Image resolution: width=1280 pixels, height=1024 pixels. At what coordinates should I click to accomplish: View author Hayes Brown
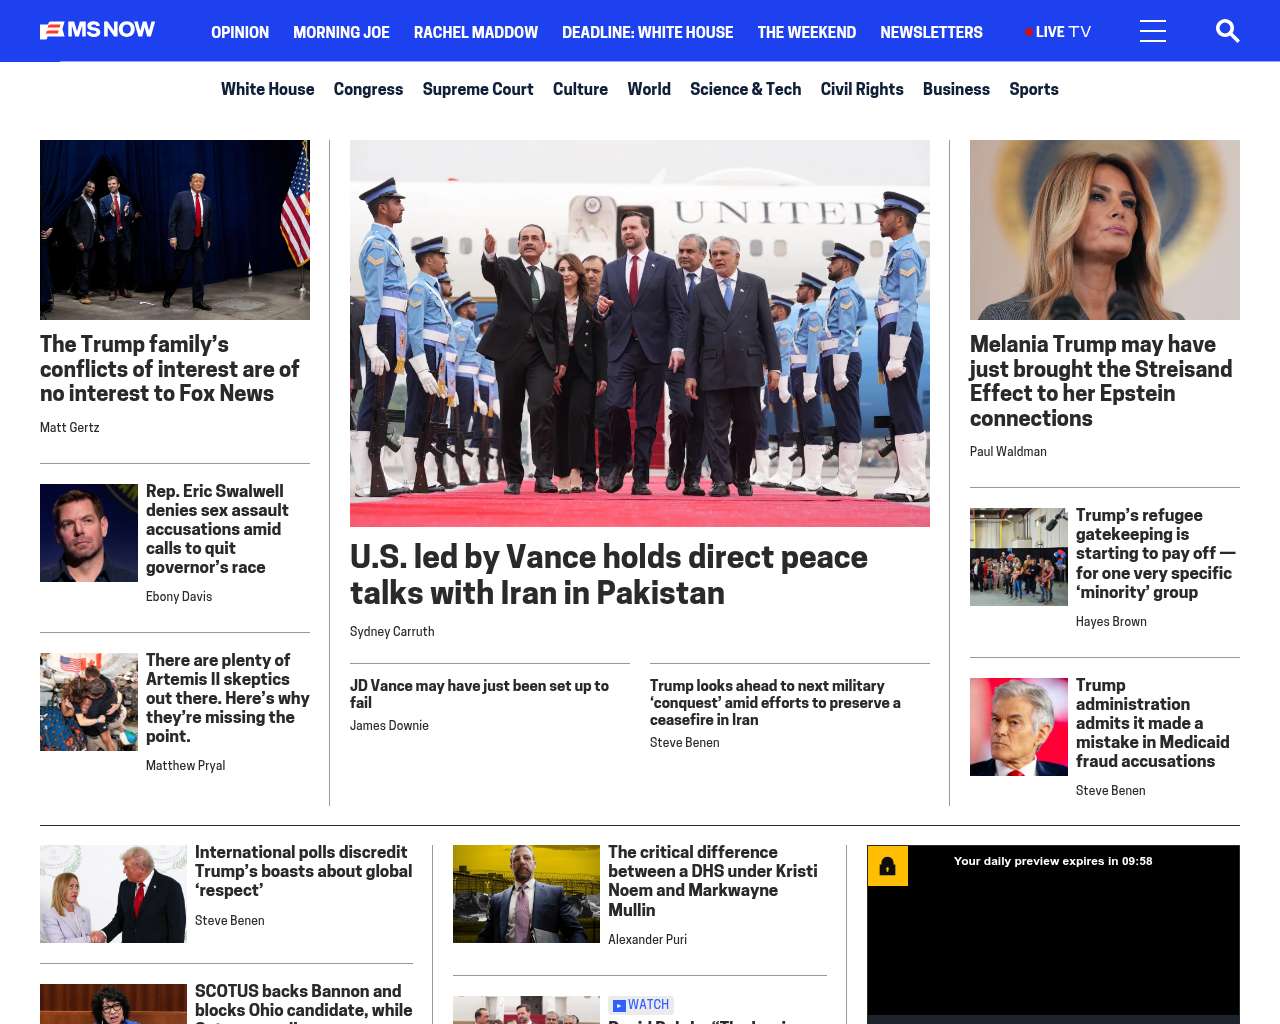pos(1111,621)
